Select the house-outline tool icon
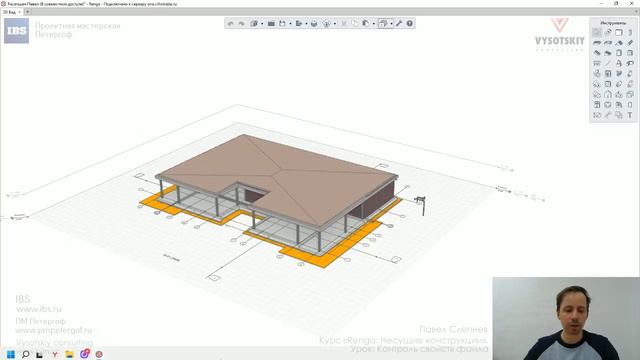 click(x=608, y=94)
